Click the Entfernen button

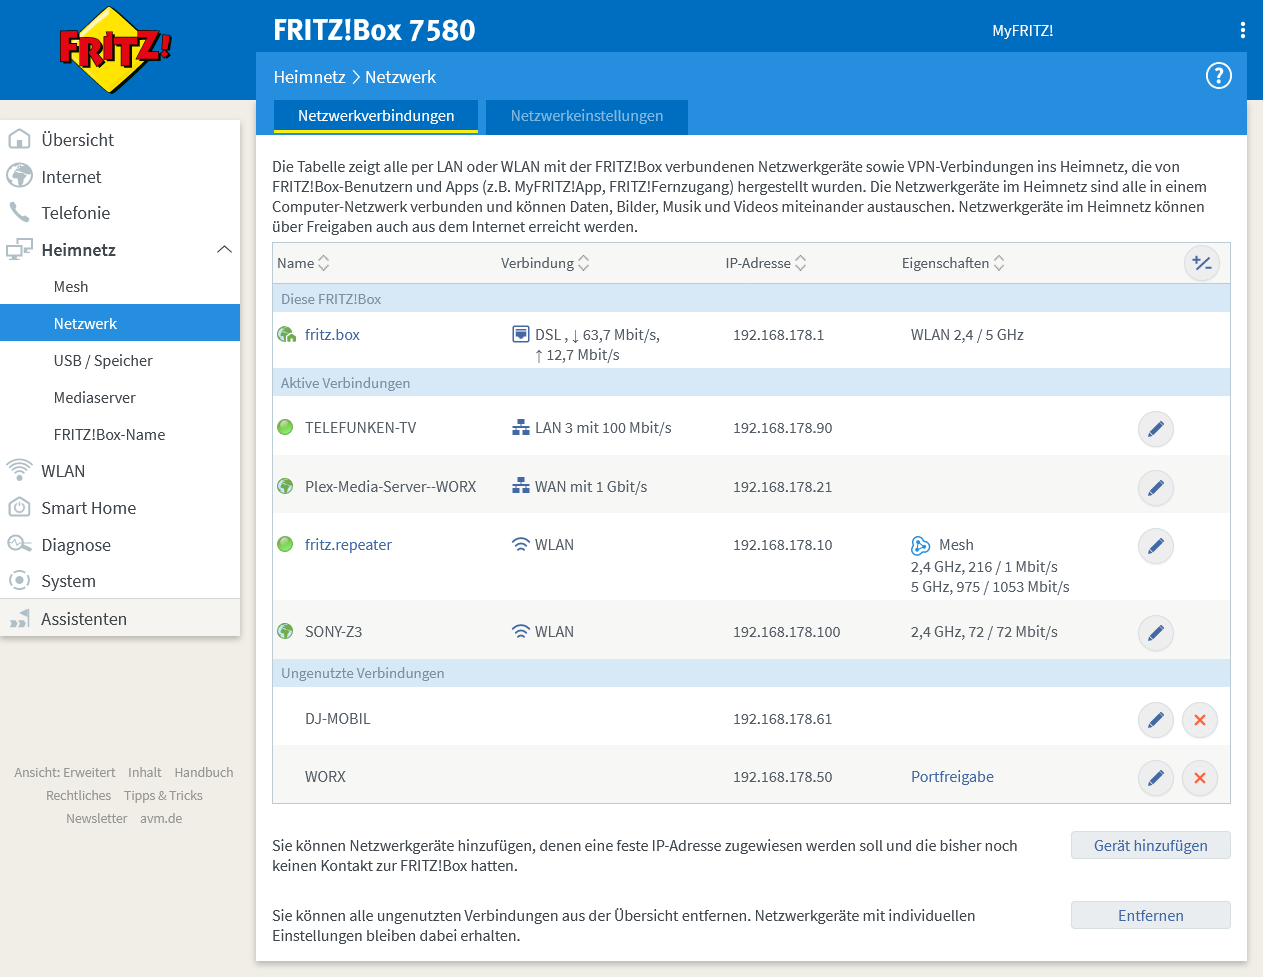(1150, 915)
